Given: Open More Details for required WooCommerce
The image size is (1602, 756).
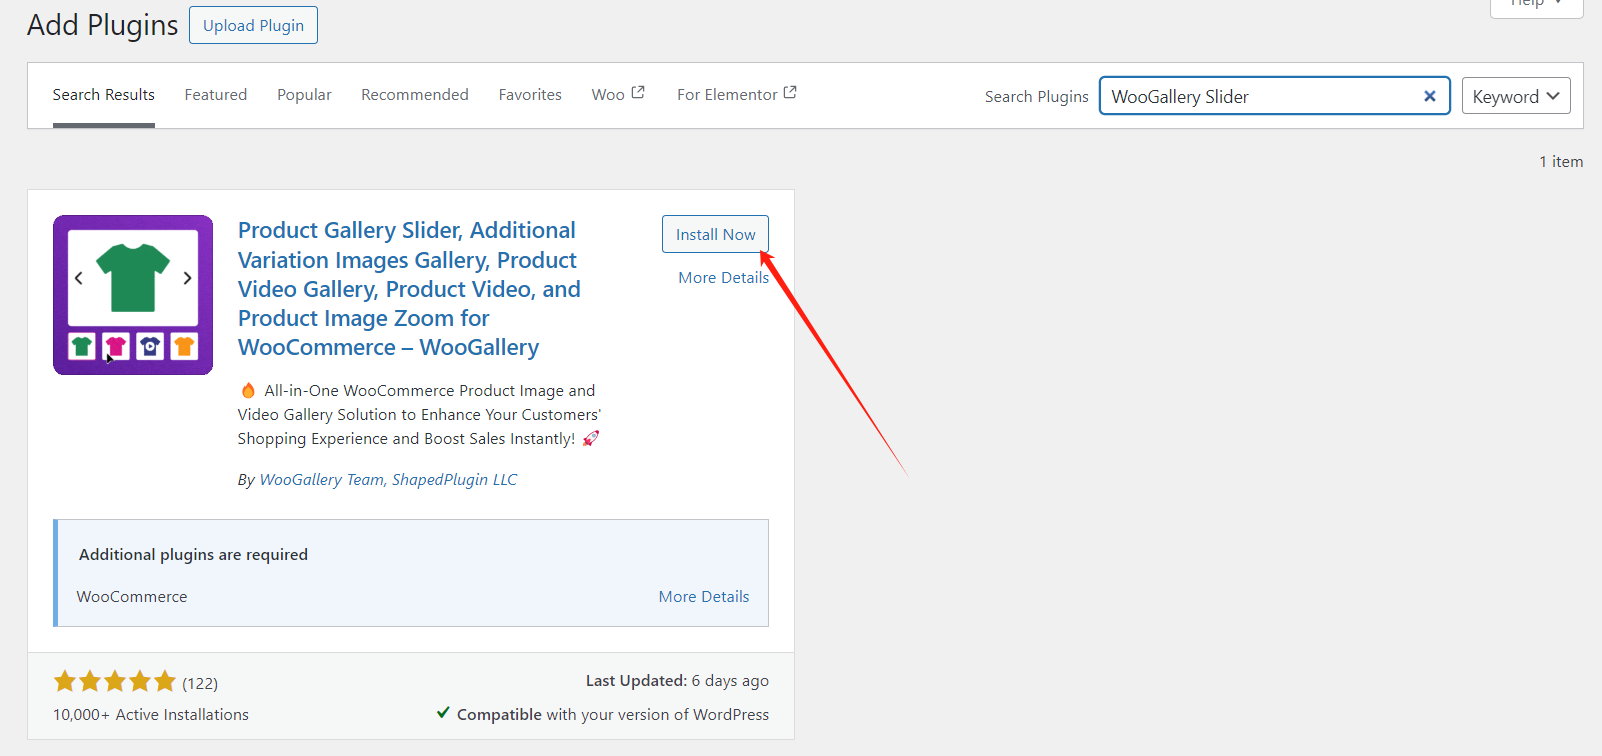Looking at the screenshot, I should (x=704, y=597).
